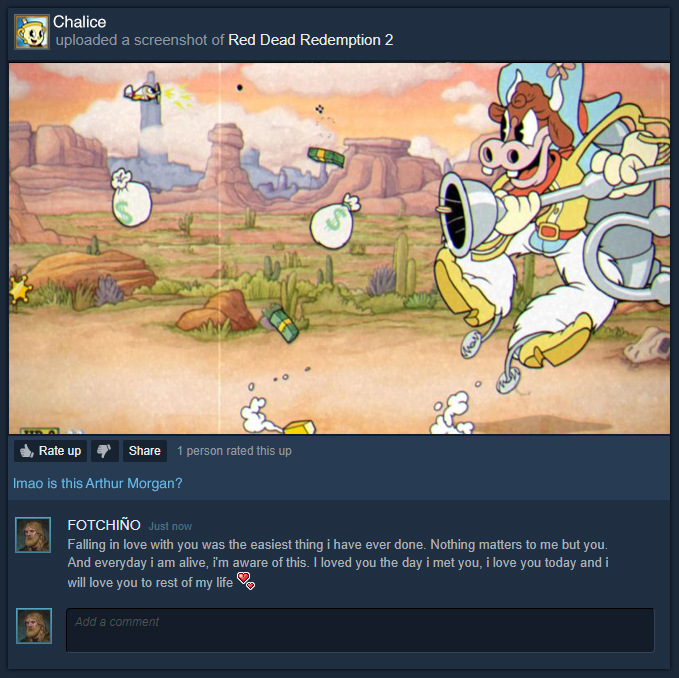Click the Share button
The width and height of the screenshot is (679, 678).
coord(145,451)
